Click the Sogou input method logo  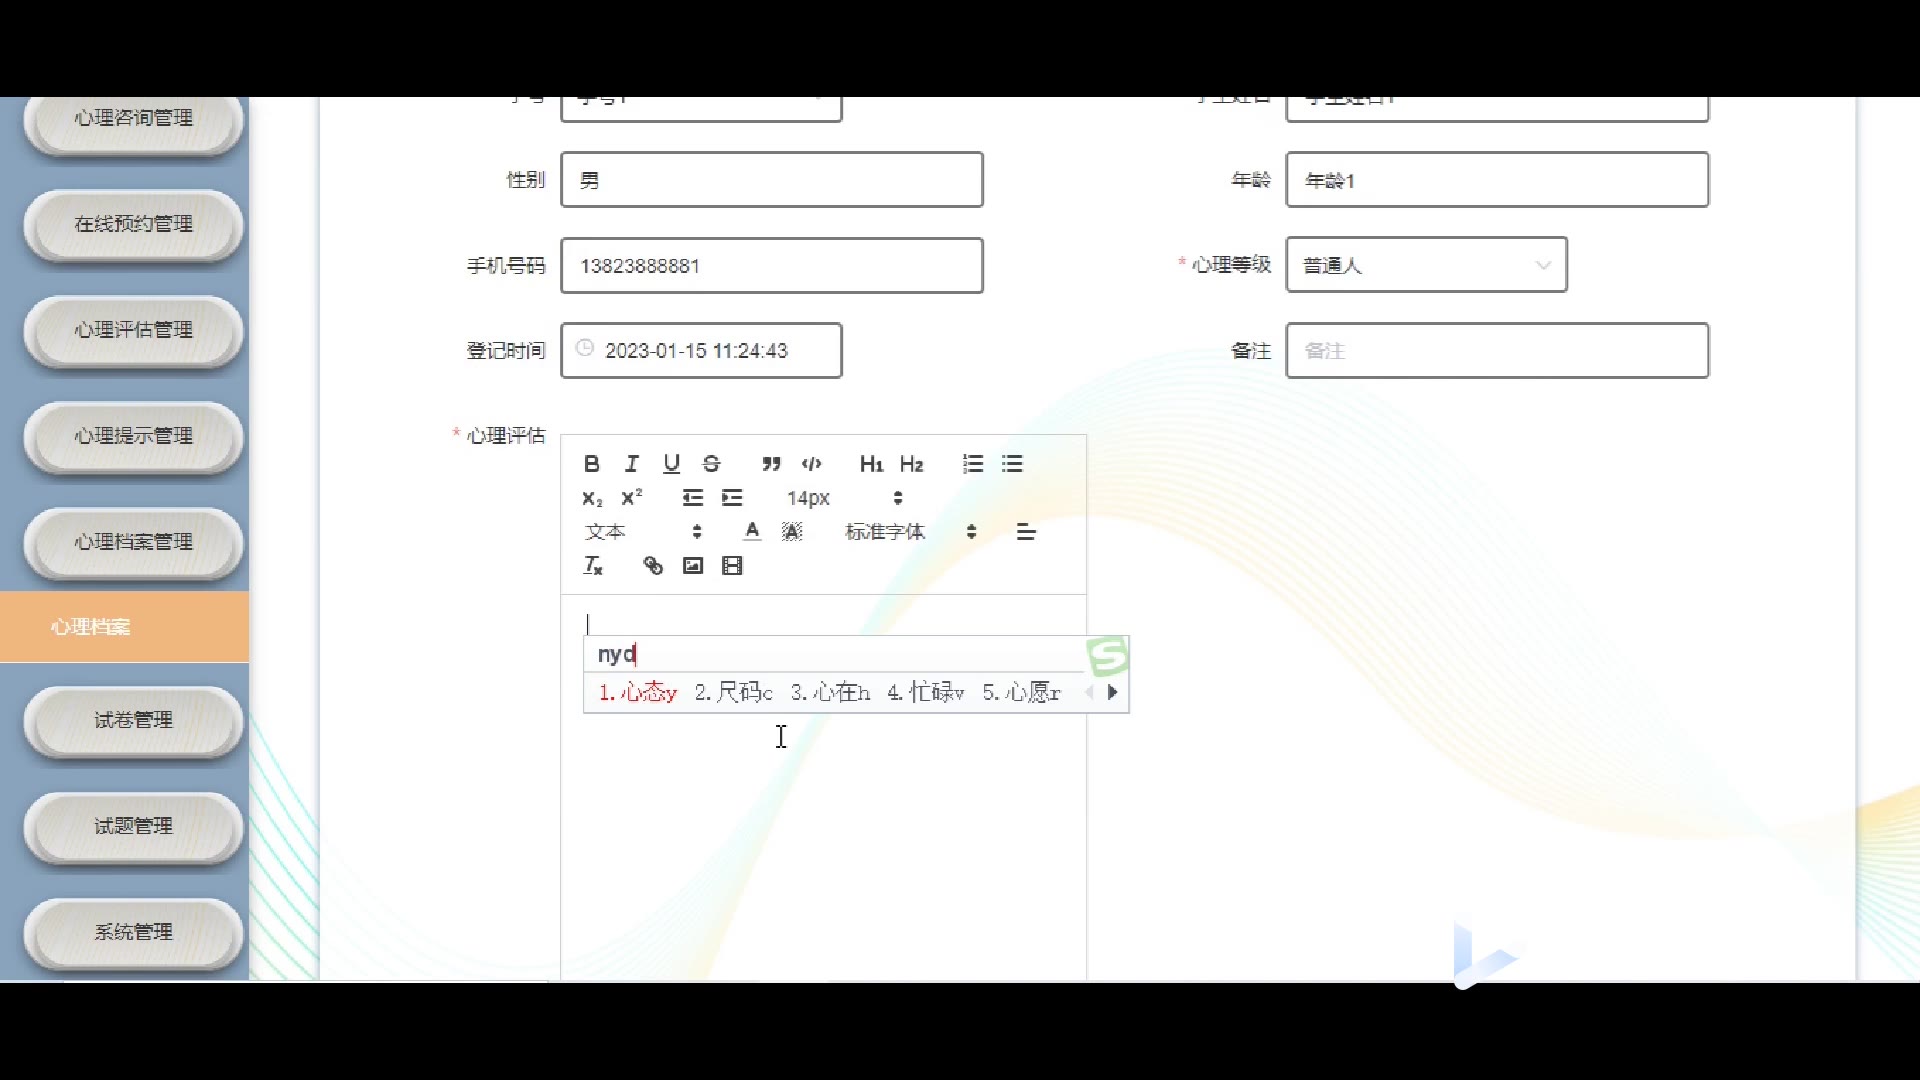pos(1108,656)
